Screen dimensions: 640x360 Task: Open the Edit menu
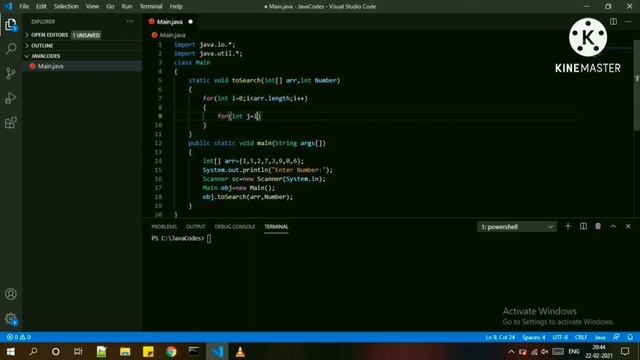pyautogui.click(x=41, y=7)
